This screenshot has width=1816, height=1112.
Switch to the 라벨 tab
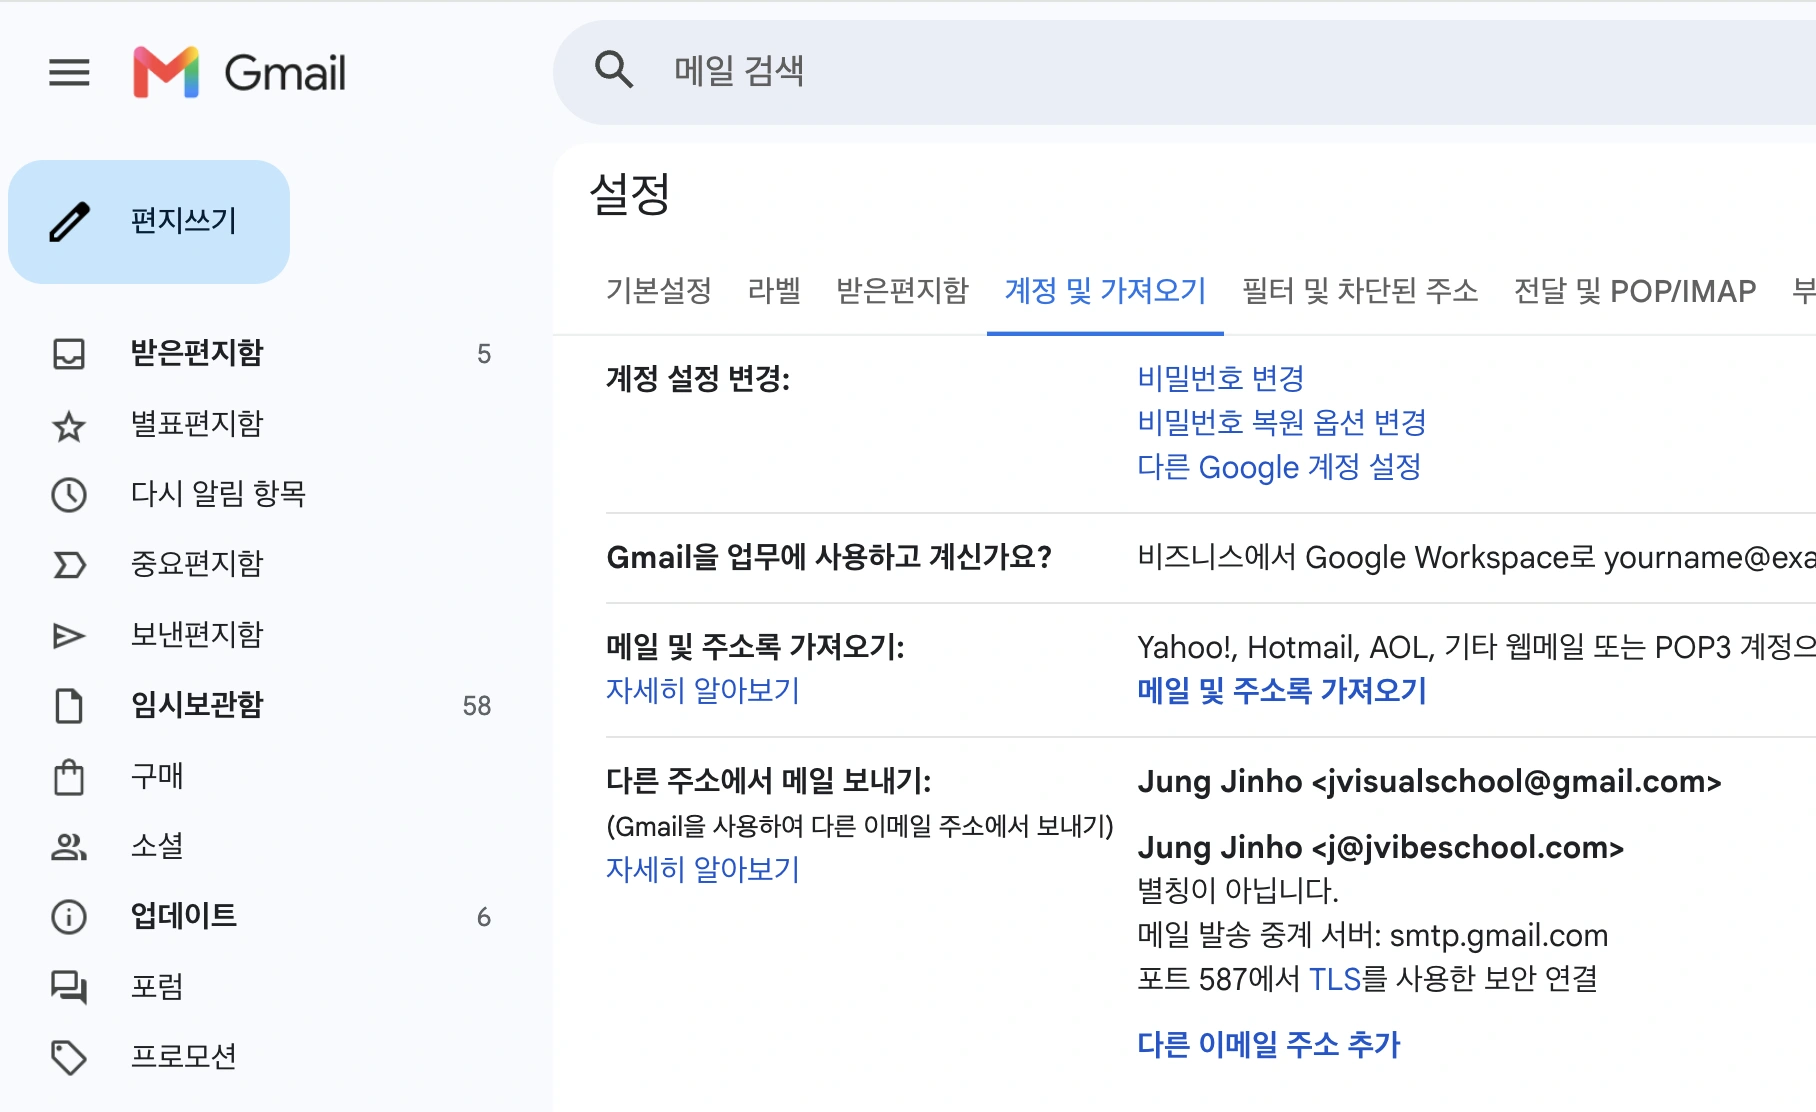click(774, 291)
